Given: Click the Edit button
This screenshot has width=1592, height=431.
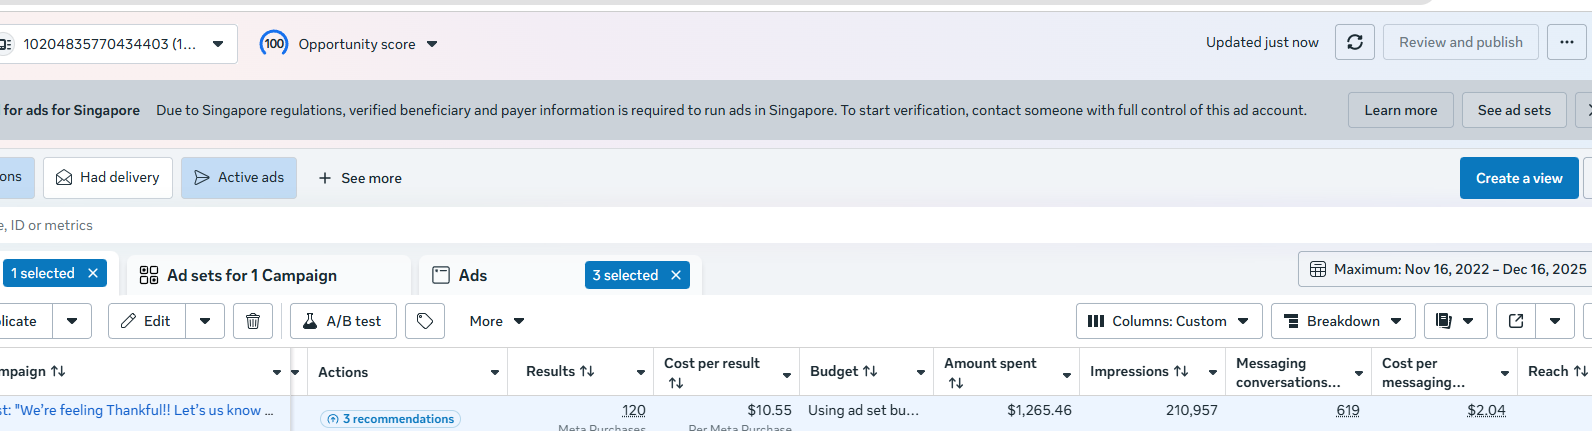Looking at the screenshot, I should (147, 321).
